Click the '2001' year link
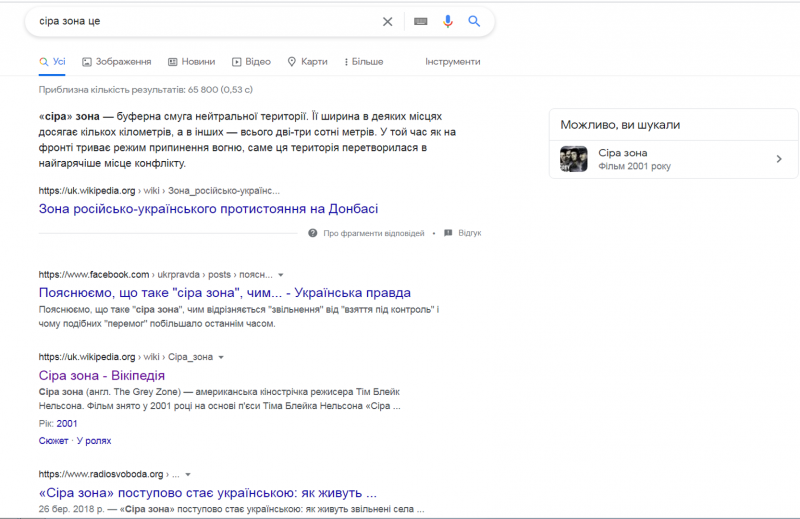The height and width of the screenshot is (519, 800). [x=67, y=424]
